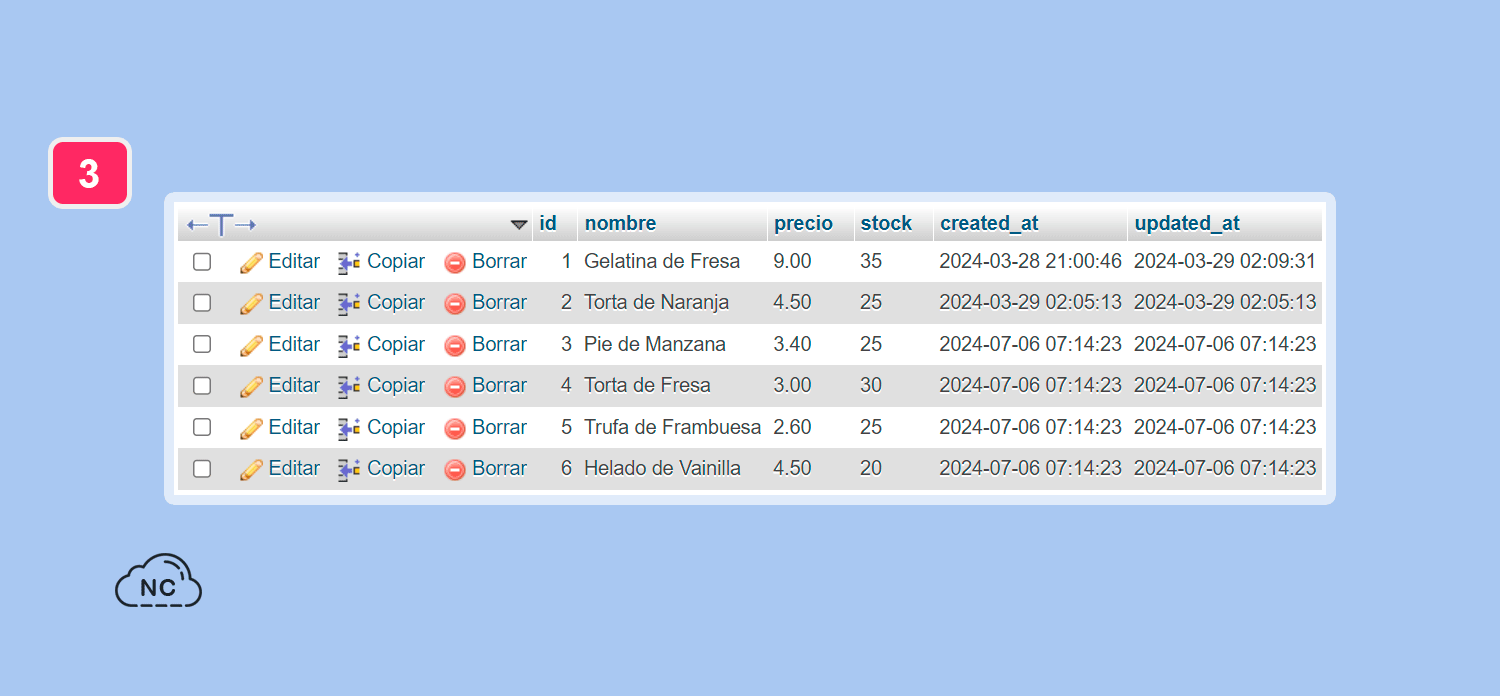Image resolution: width=1500 pixels, height=696 pixels.
Task: Click Borrar link for Pie de Manzana
Action: coord(500,344)
